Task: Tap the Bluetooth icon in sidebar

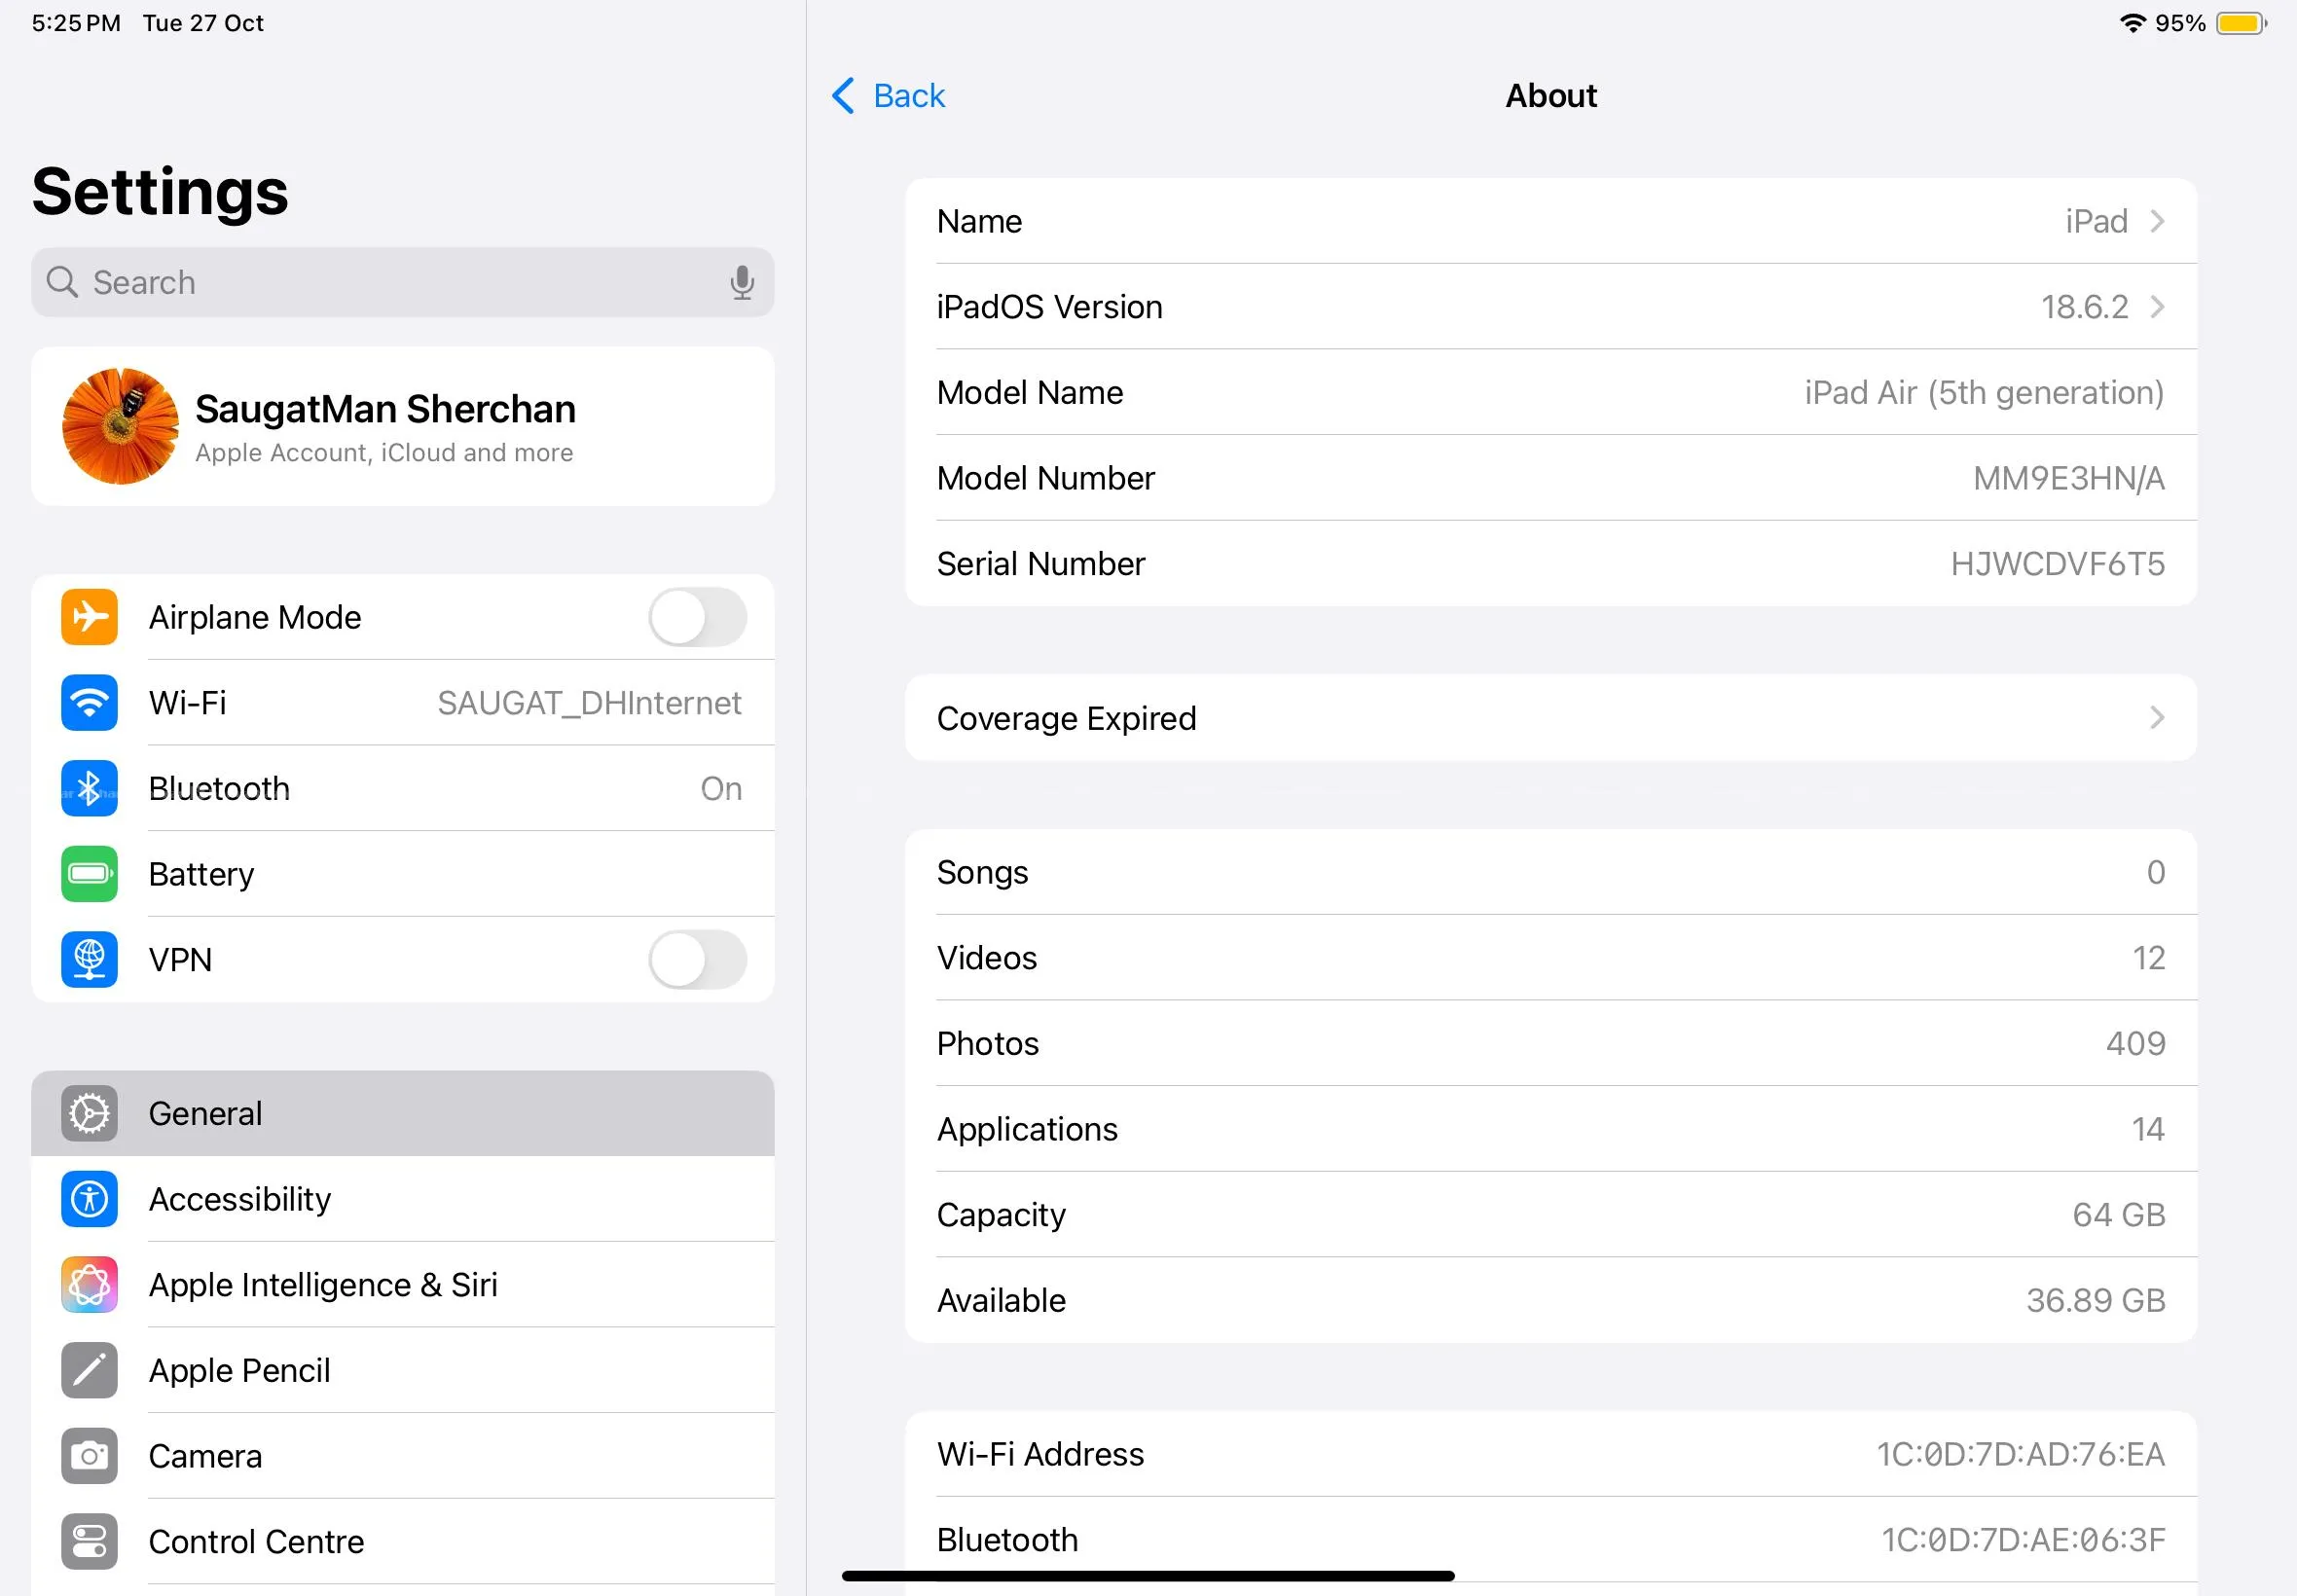Action: (89, 789)
